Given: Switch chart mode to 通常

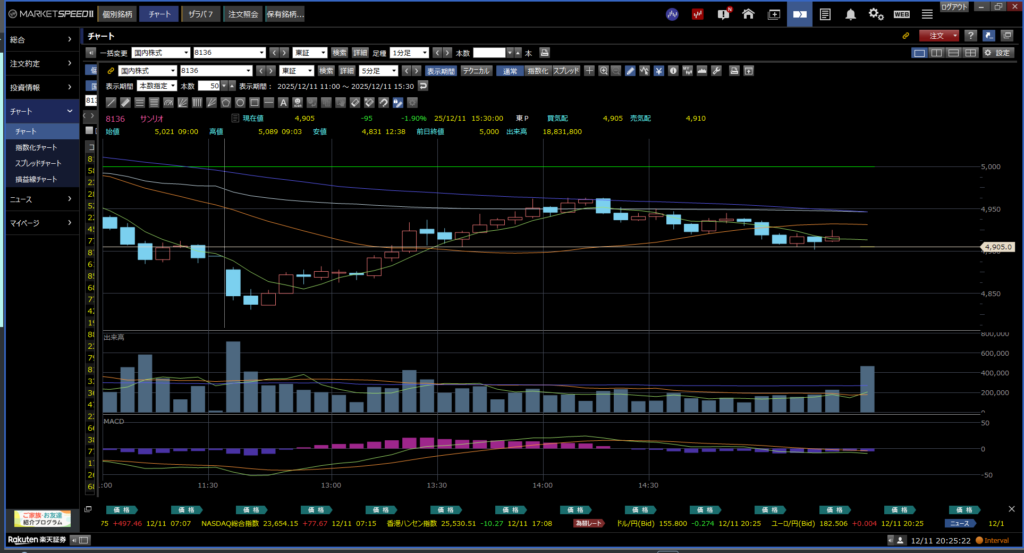Looking at the screenshot, I should (x=510, y=71).
